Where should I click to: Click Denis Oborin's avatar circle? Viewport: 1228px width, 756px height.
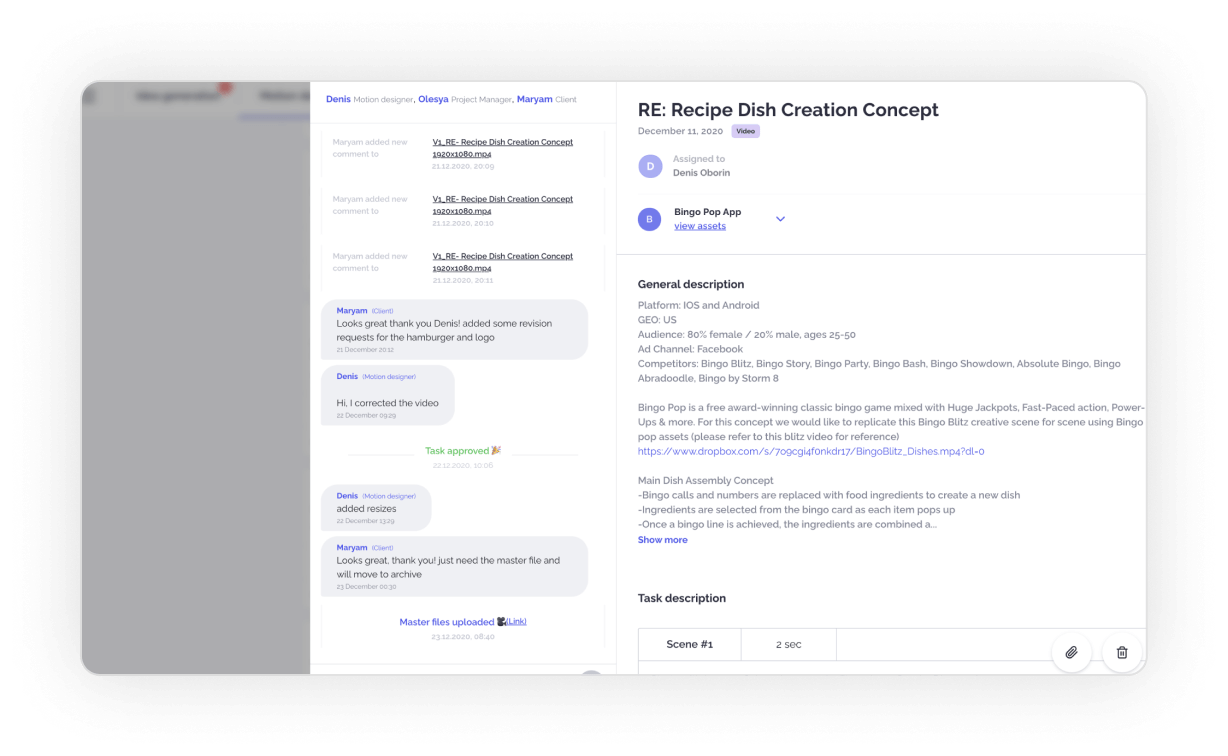point(650,166)
